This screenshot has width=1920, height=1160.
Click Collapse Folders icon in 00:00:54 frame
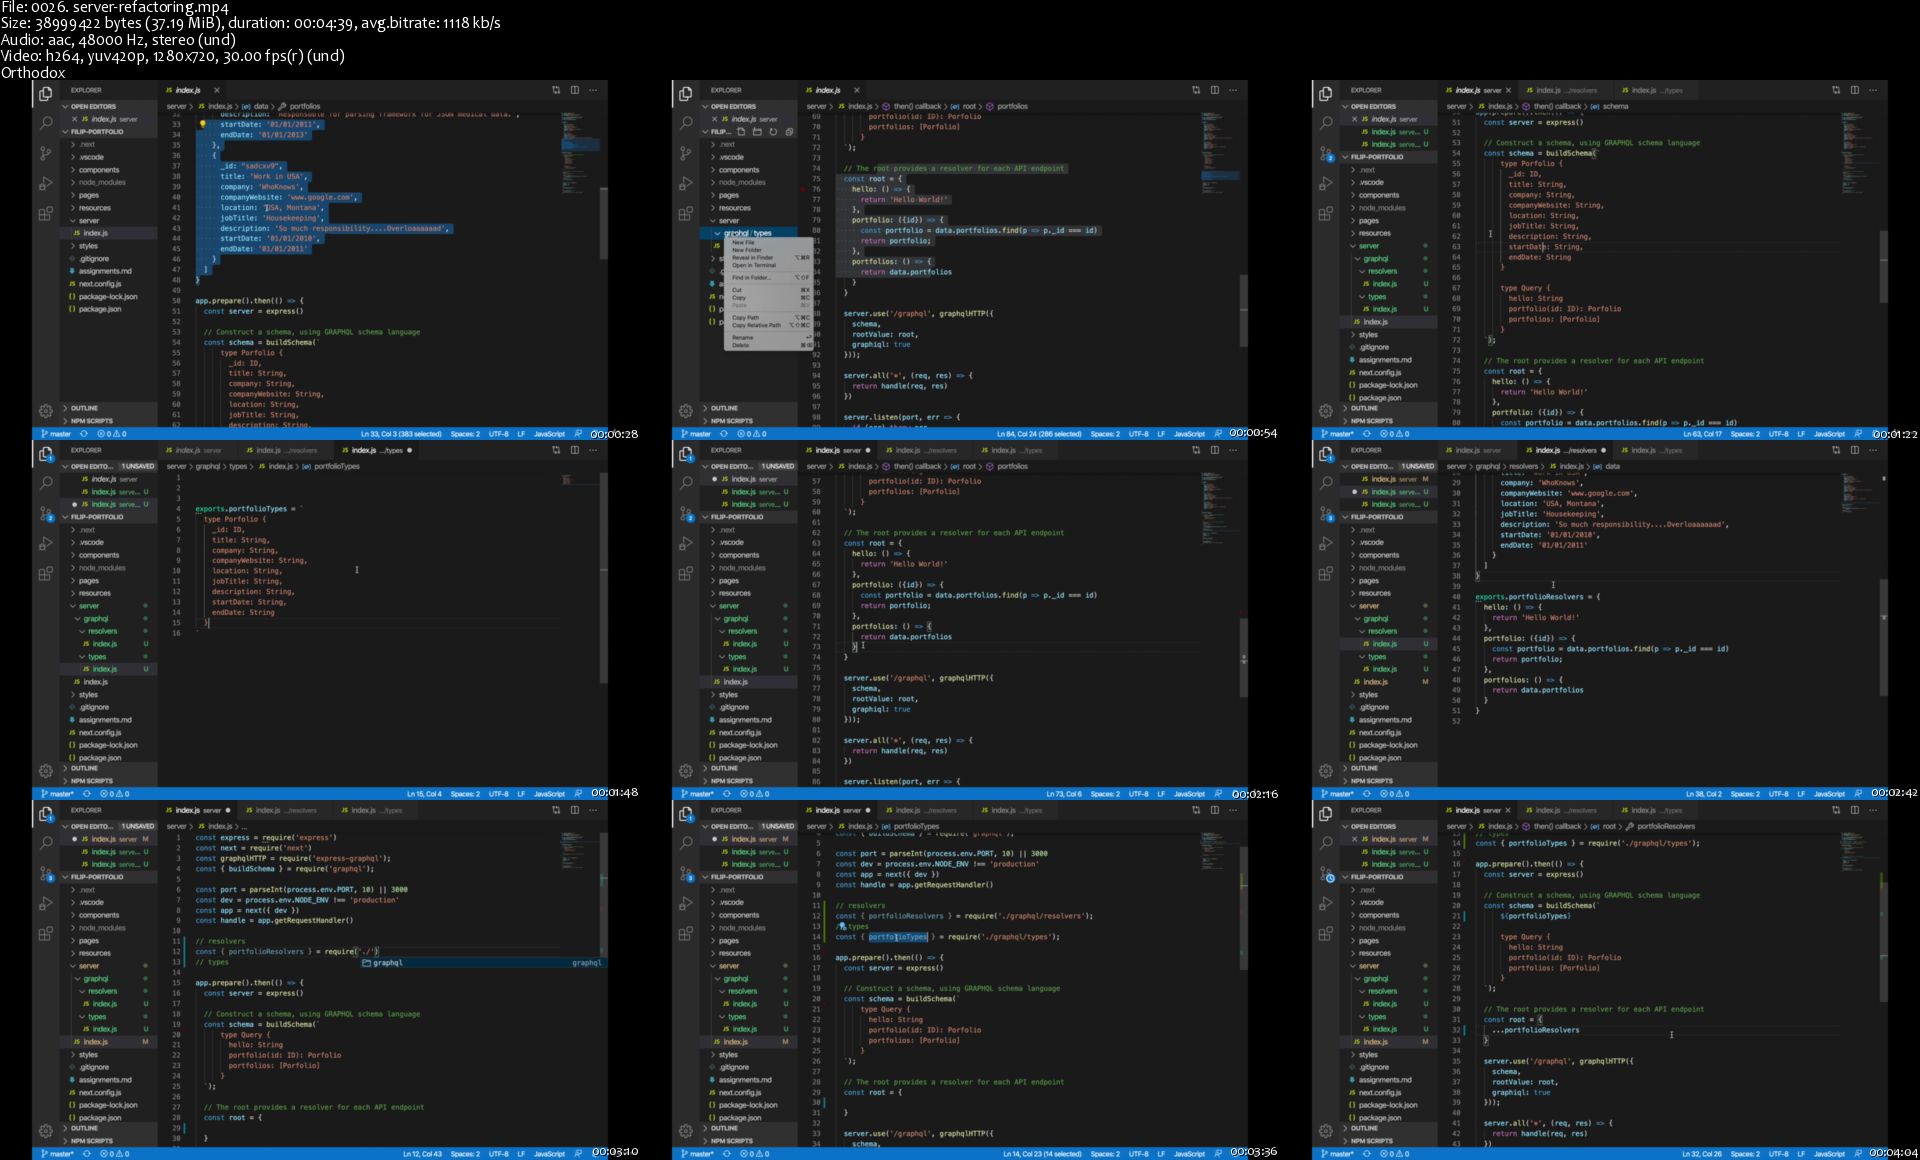(789, 131)
